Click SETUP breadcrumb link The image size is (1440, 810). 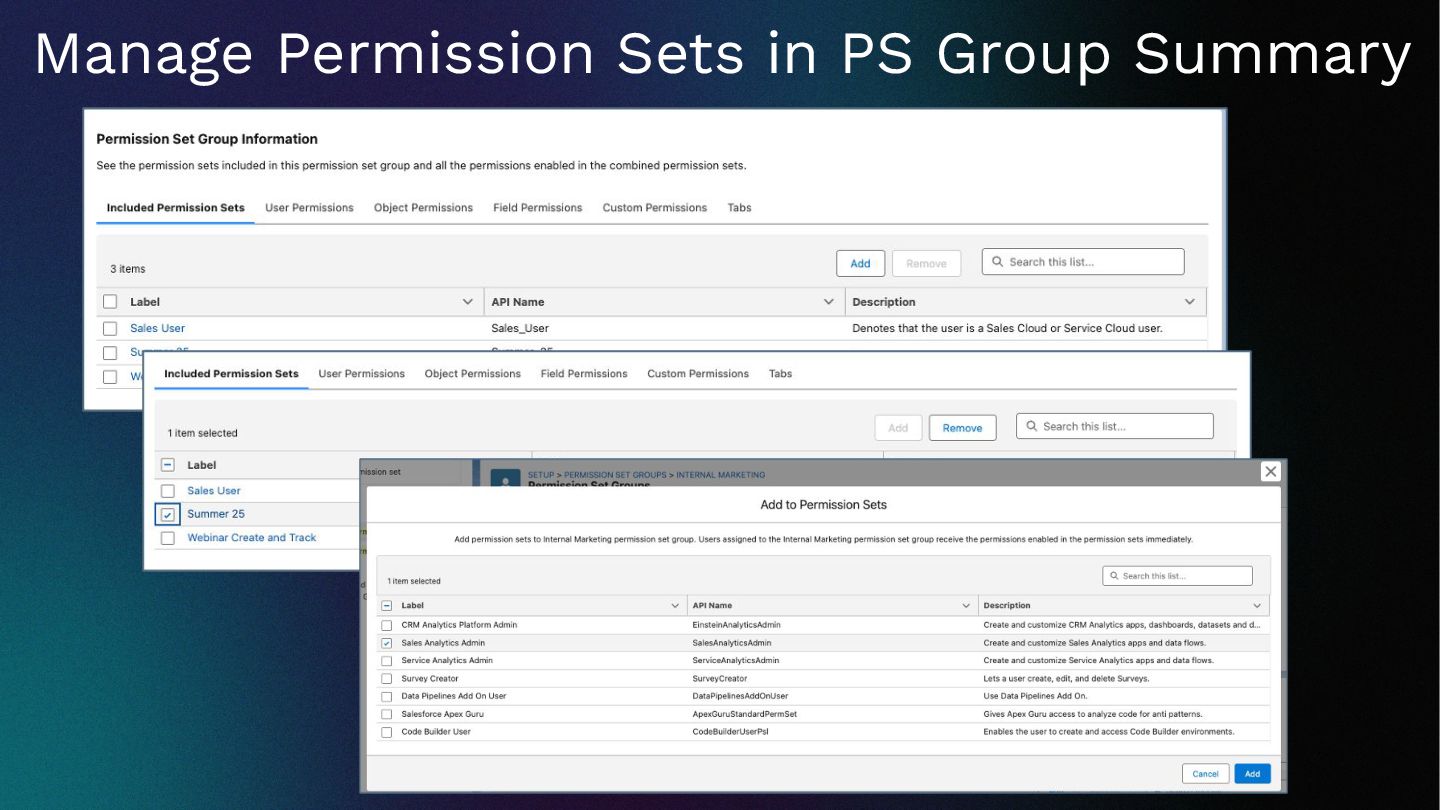tap(541, 475)
